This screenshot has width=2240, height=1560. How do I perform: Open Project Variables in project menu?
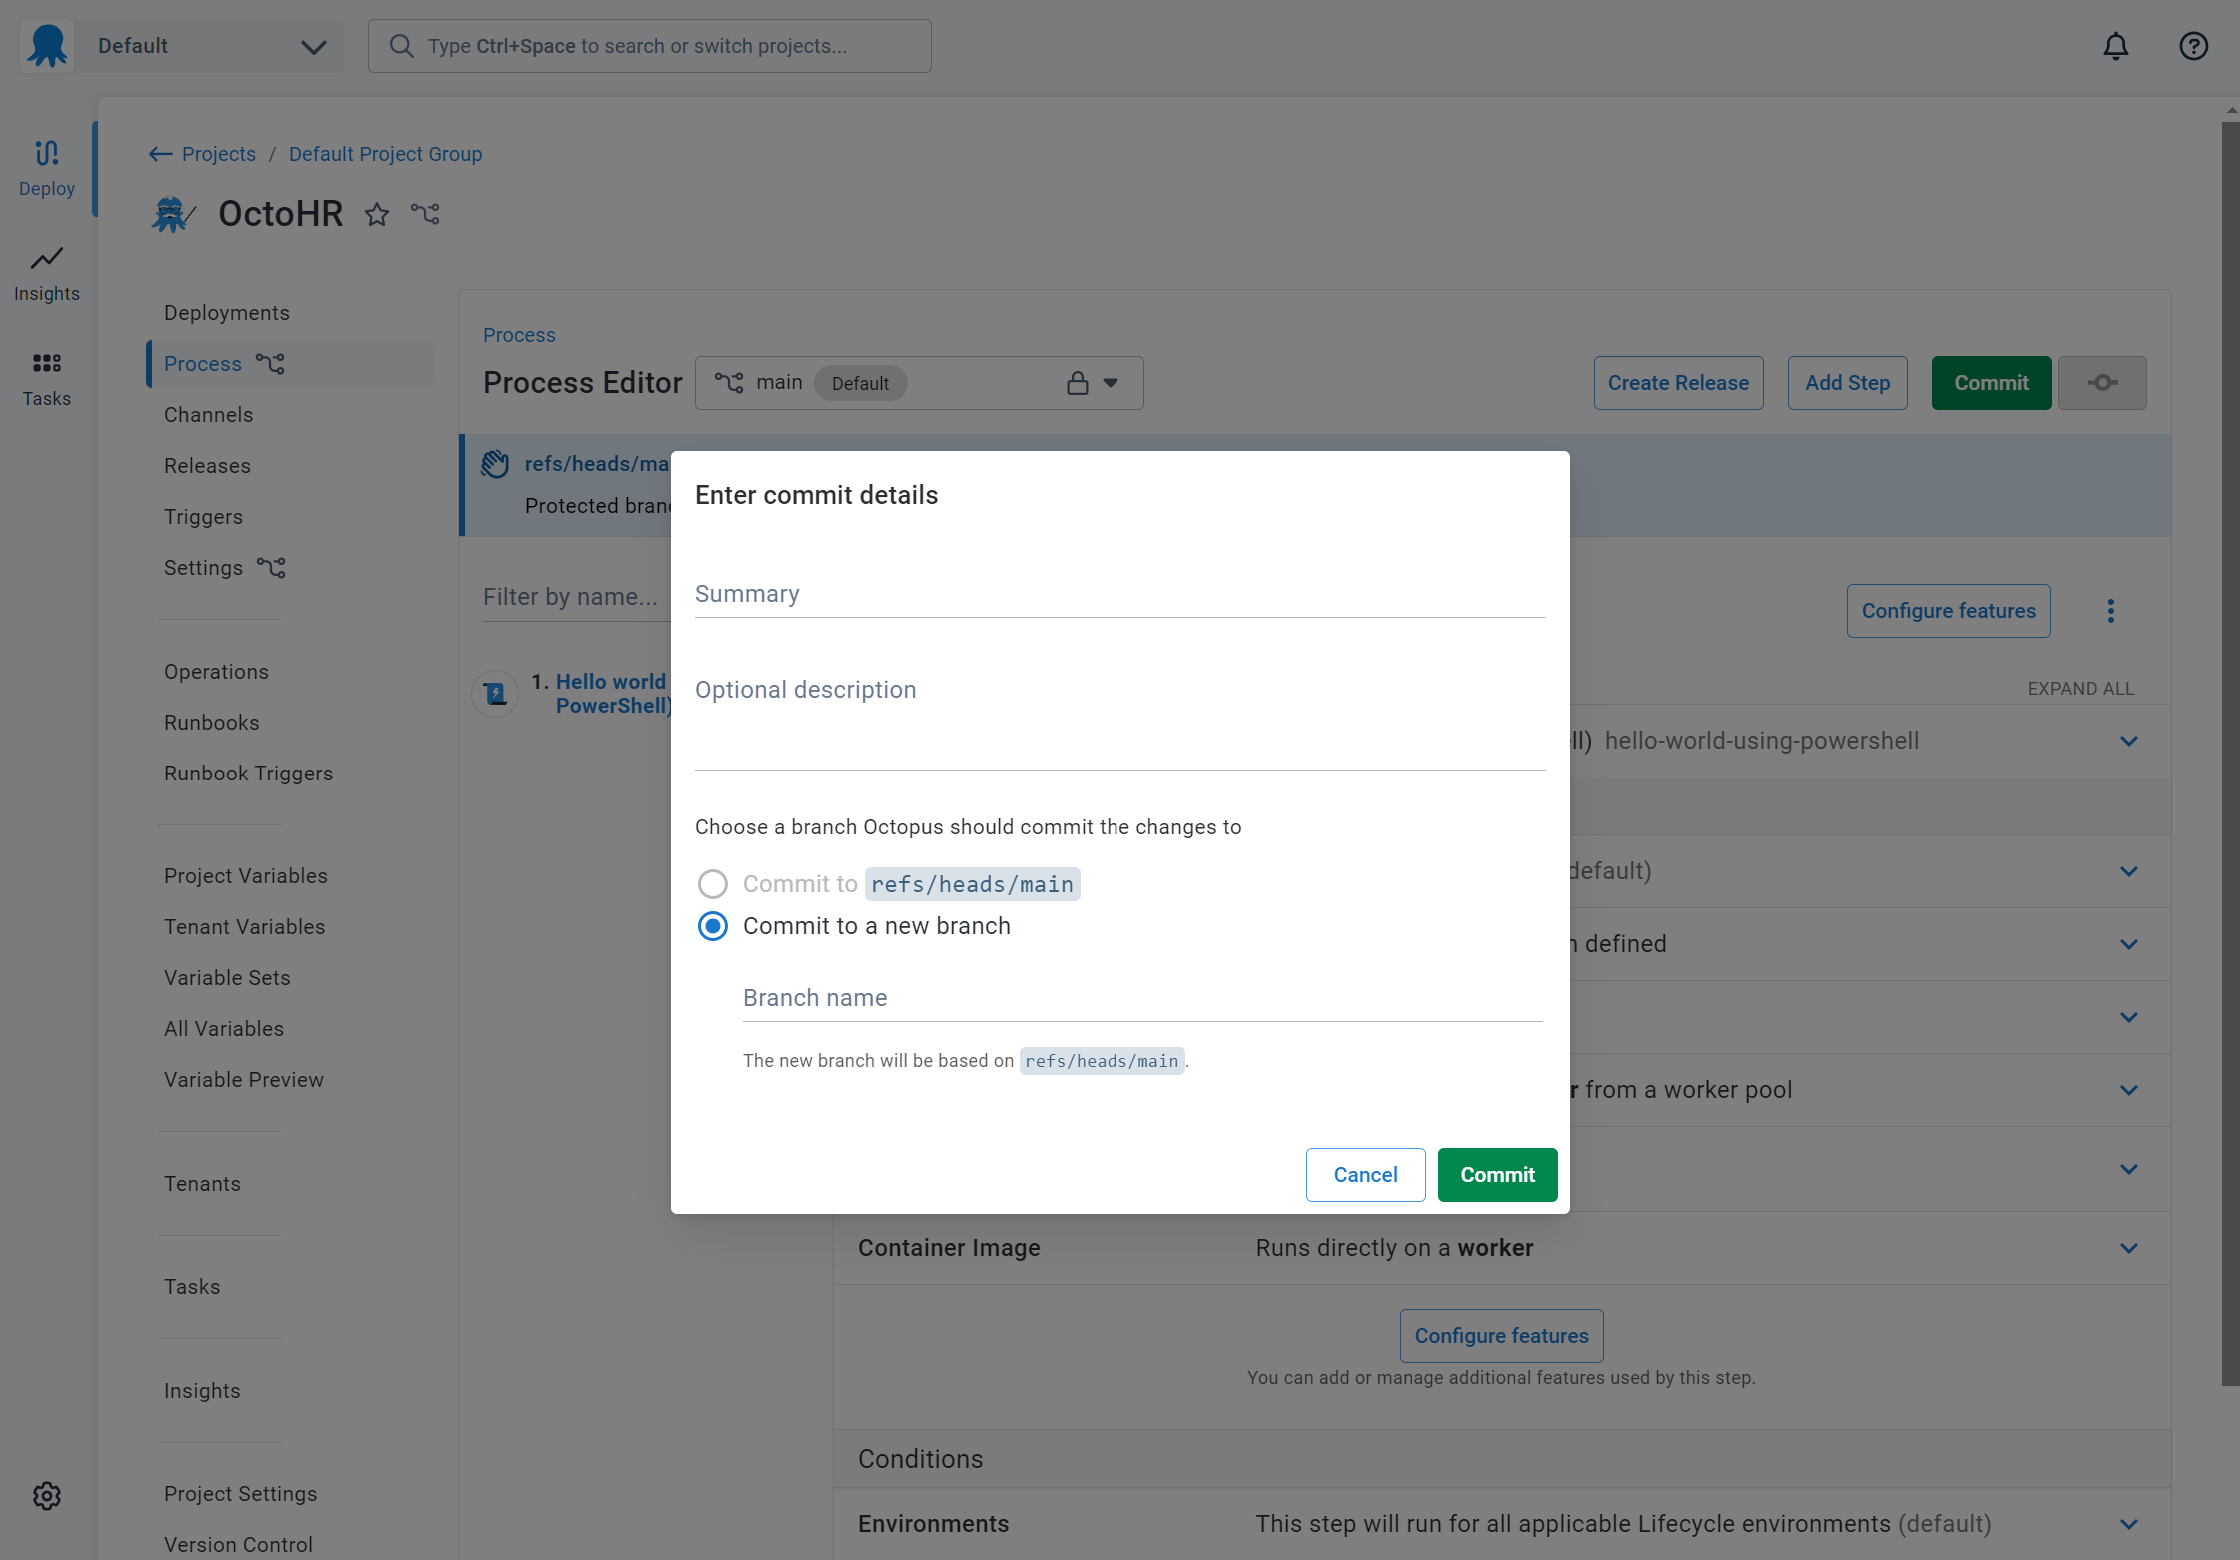tap(246, 876)
